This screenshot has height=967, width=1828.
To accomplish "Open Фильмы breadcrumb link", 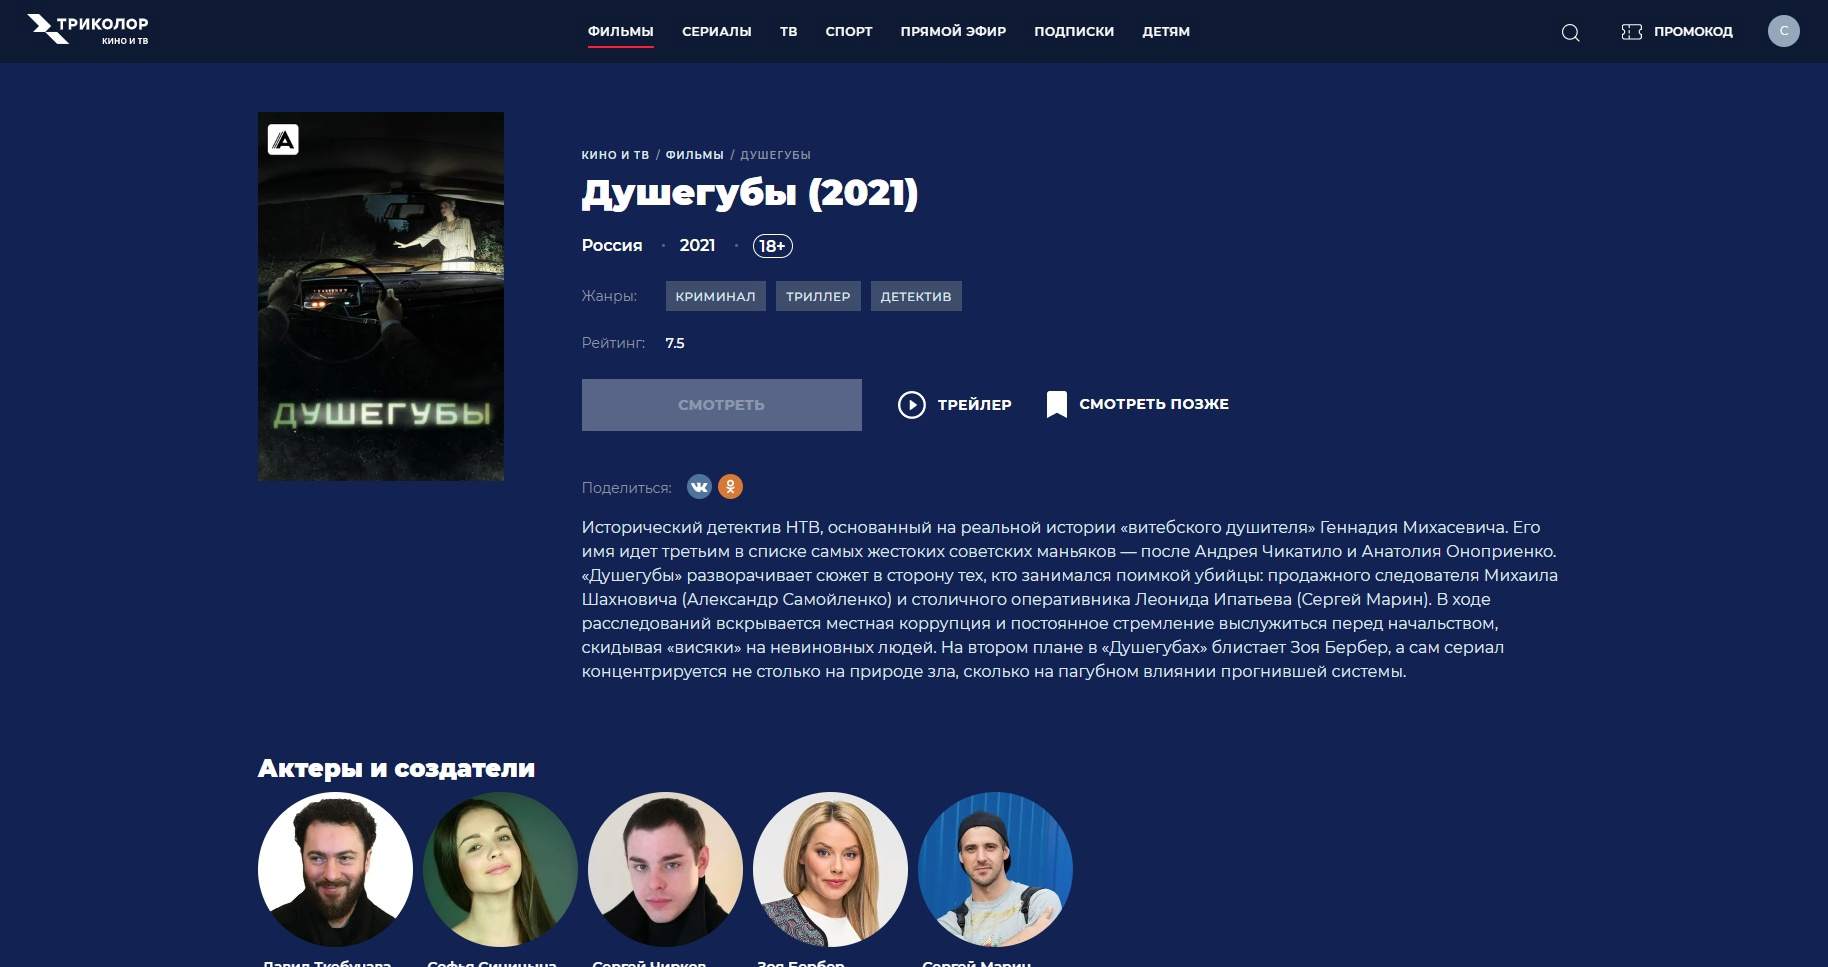I will [695, 155].
